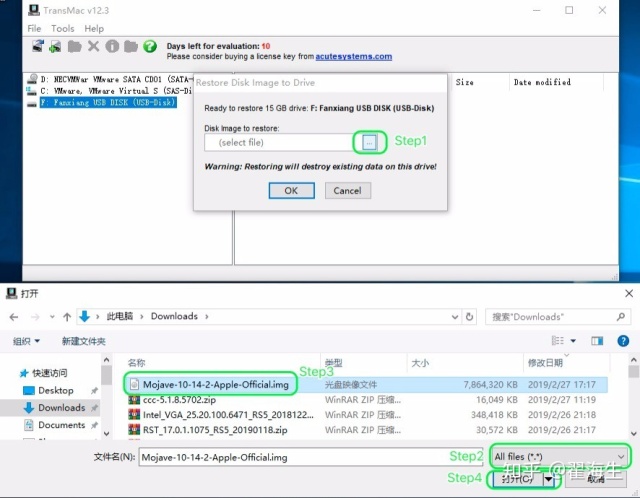
Task: Click the 新建文件夹 button
Action: click(84, 341)
